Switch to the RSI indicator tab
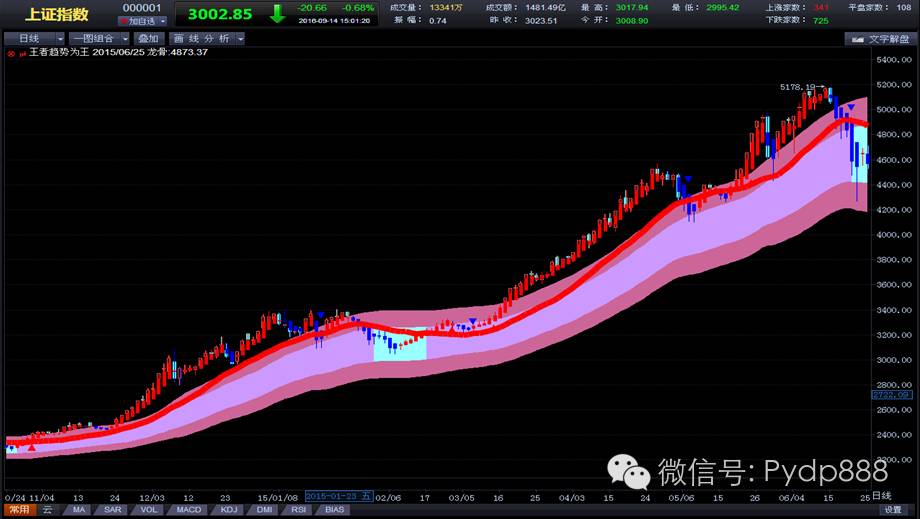Screen dimensions: 920x519 299,510
